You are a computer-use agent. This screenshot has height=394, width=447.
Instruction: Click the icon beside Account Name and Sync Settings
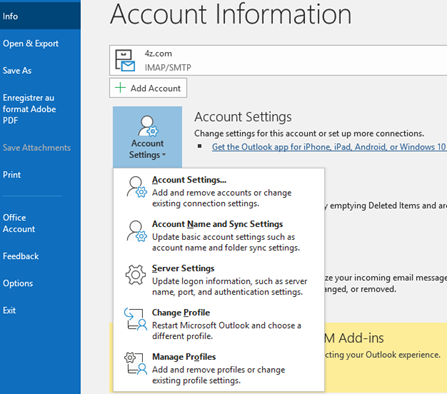[136, 231]
